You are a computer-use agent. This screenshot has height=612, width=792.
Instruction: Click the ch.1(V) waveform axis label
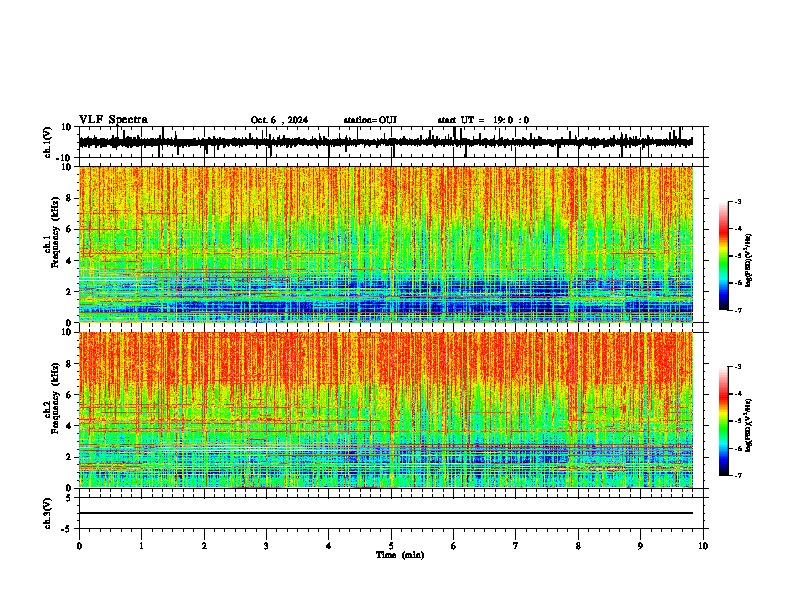(48, 142)
